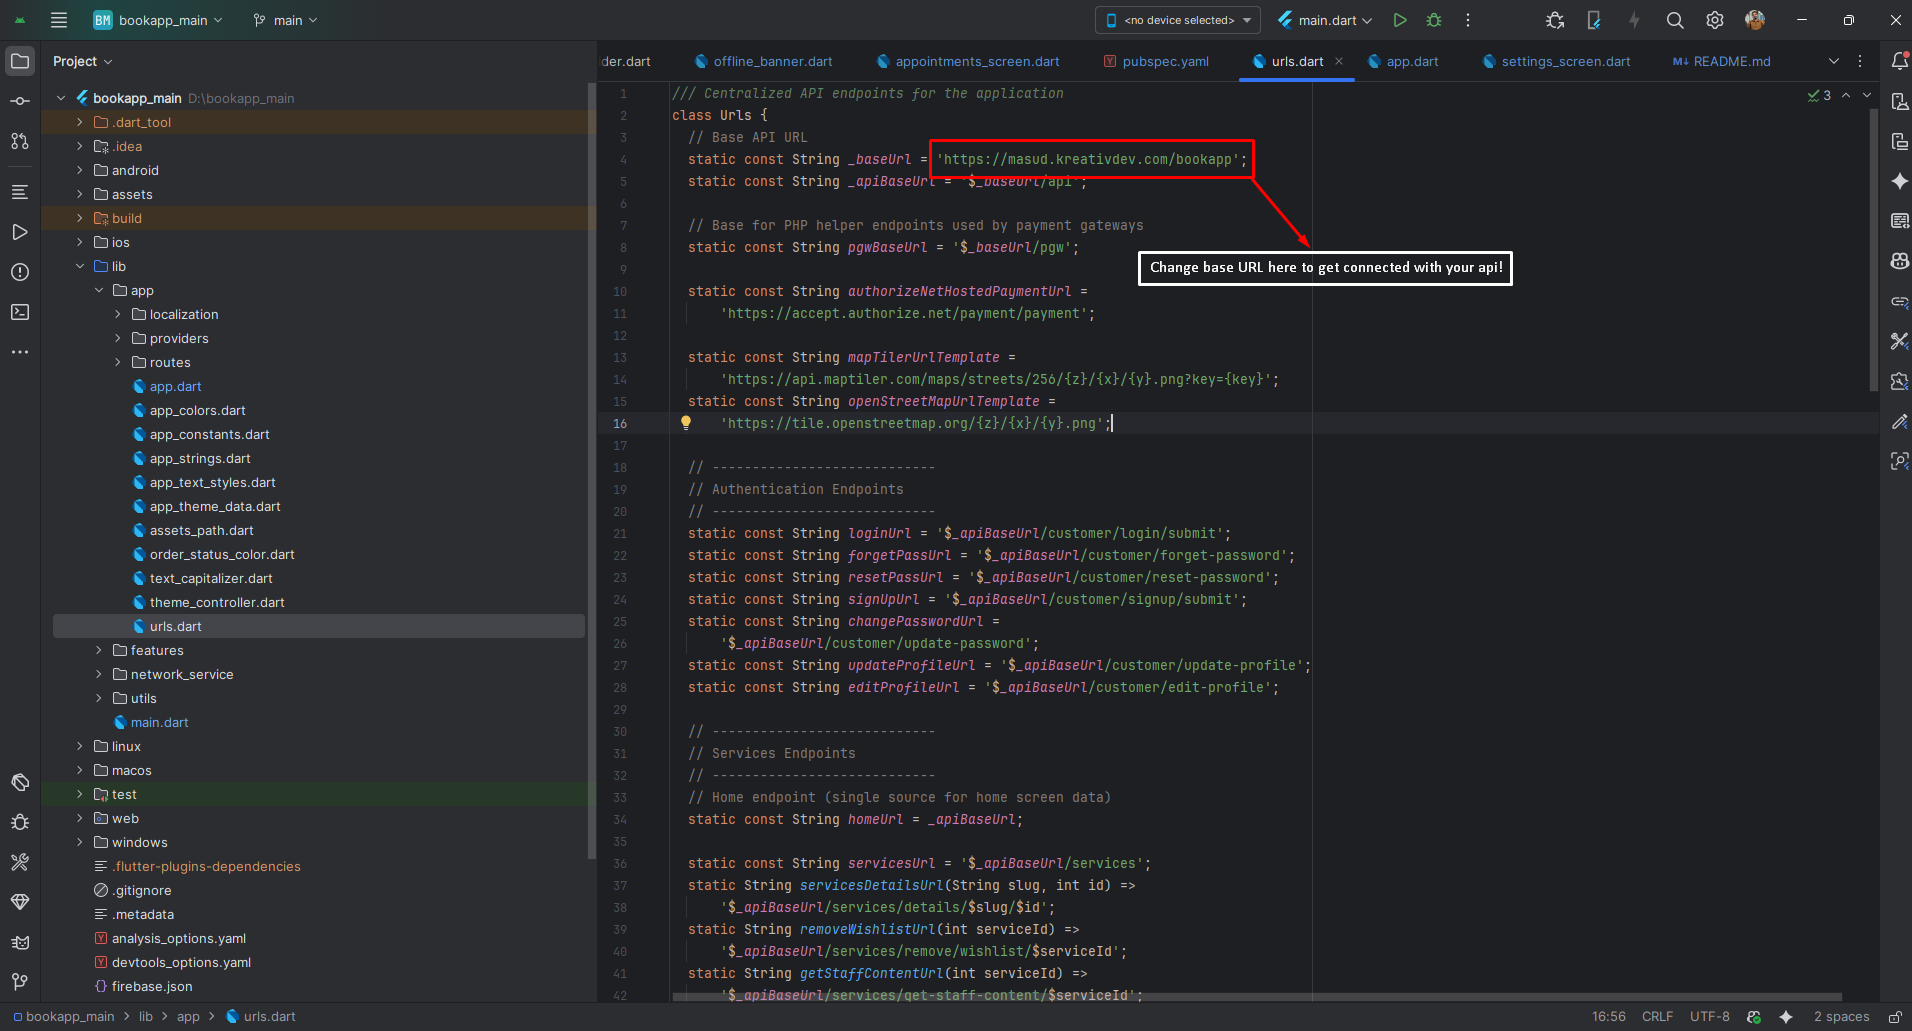The image size is (1912, 1031).
Task: Click the intention lightbulb on line 16
Action: point(687,422)
